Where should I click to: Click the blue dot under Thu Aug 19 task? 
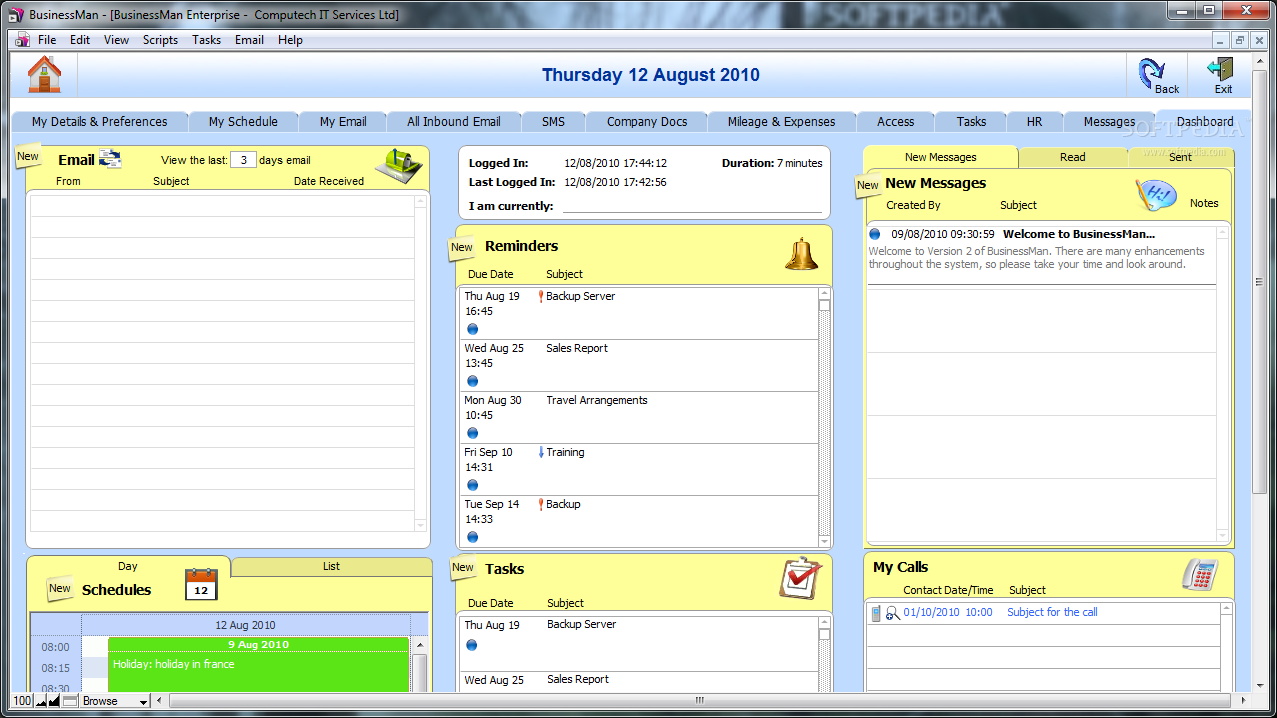coord(472,645)
